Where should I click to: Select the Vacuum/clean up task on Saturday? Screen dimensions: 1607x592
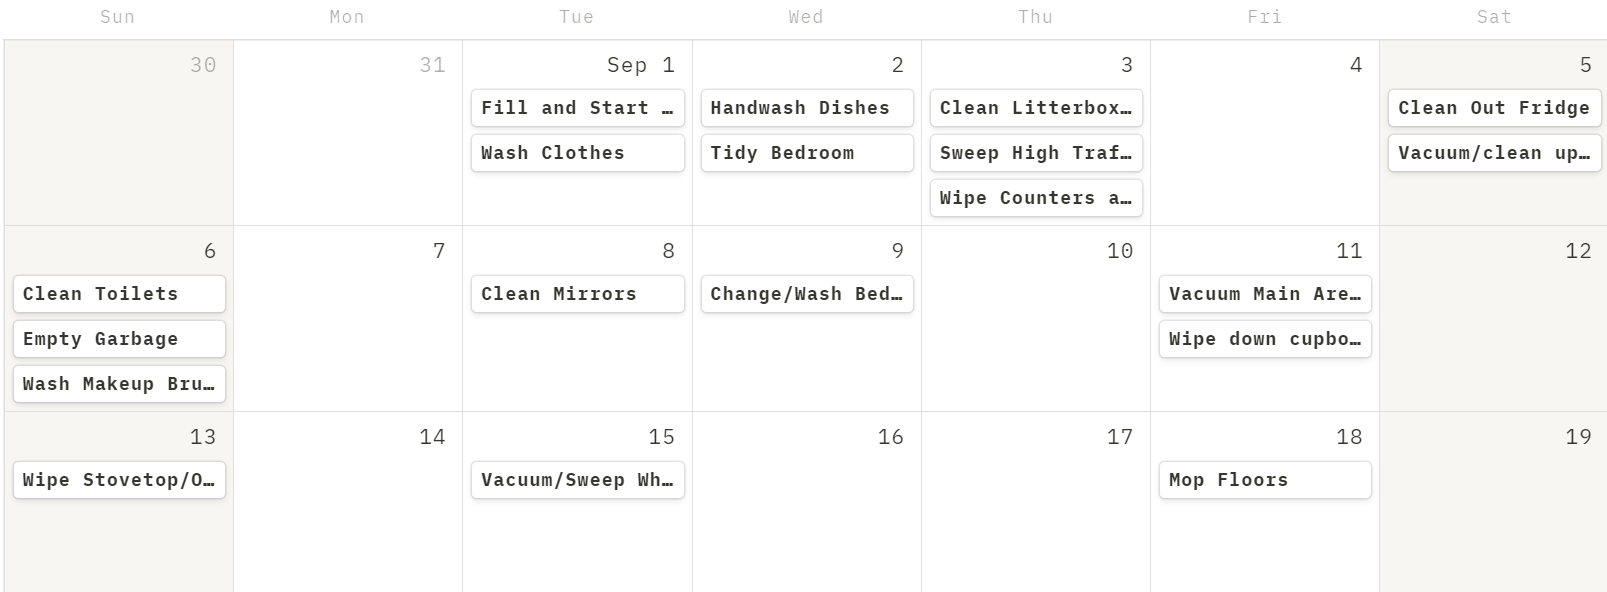pyautogui.click(x=1494, y=153)
